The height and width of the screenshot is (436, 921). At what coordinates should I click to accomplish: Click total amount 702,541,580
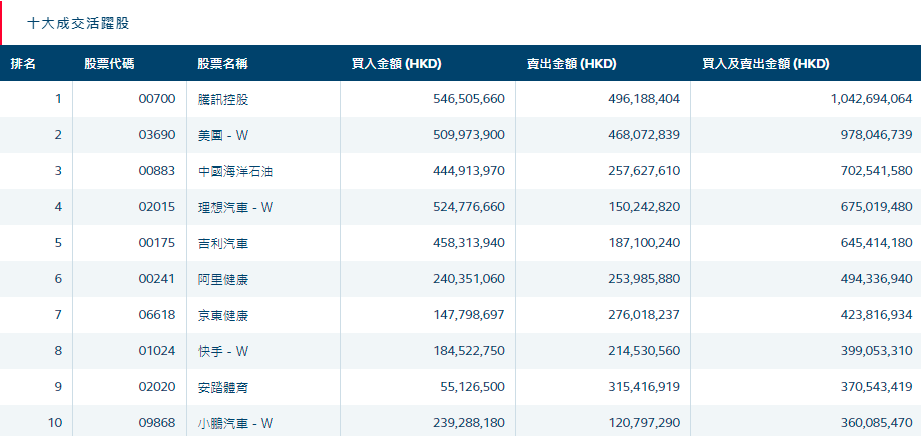877,172
